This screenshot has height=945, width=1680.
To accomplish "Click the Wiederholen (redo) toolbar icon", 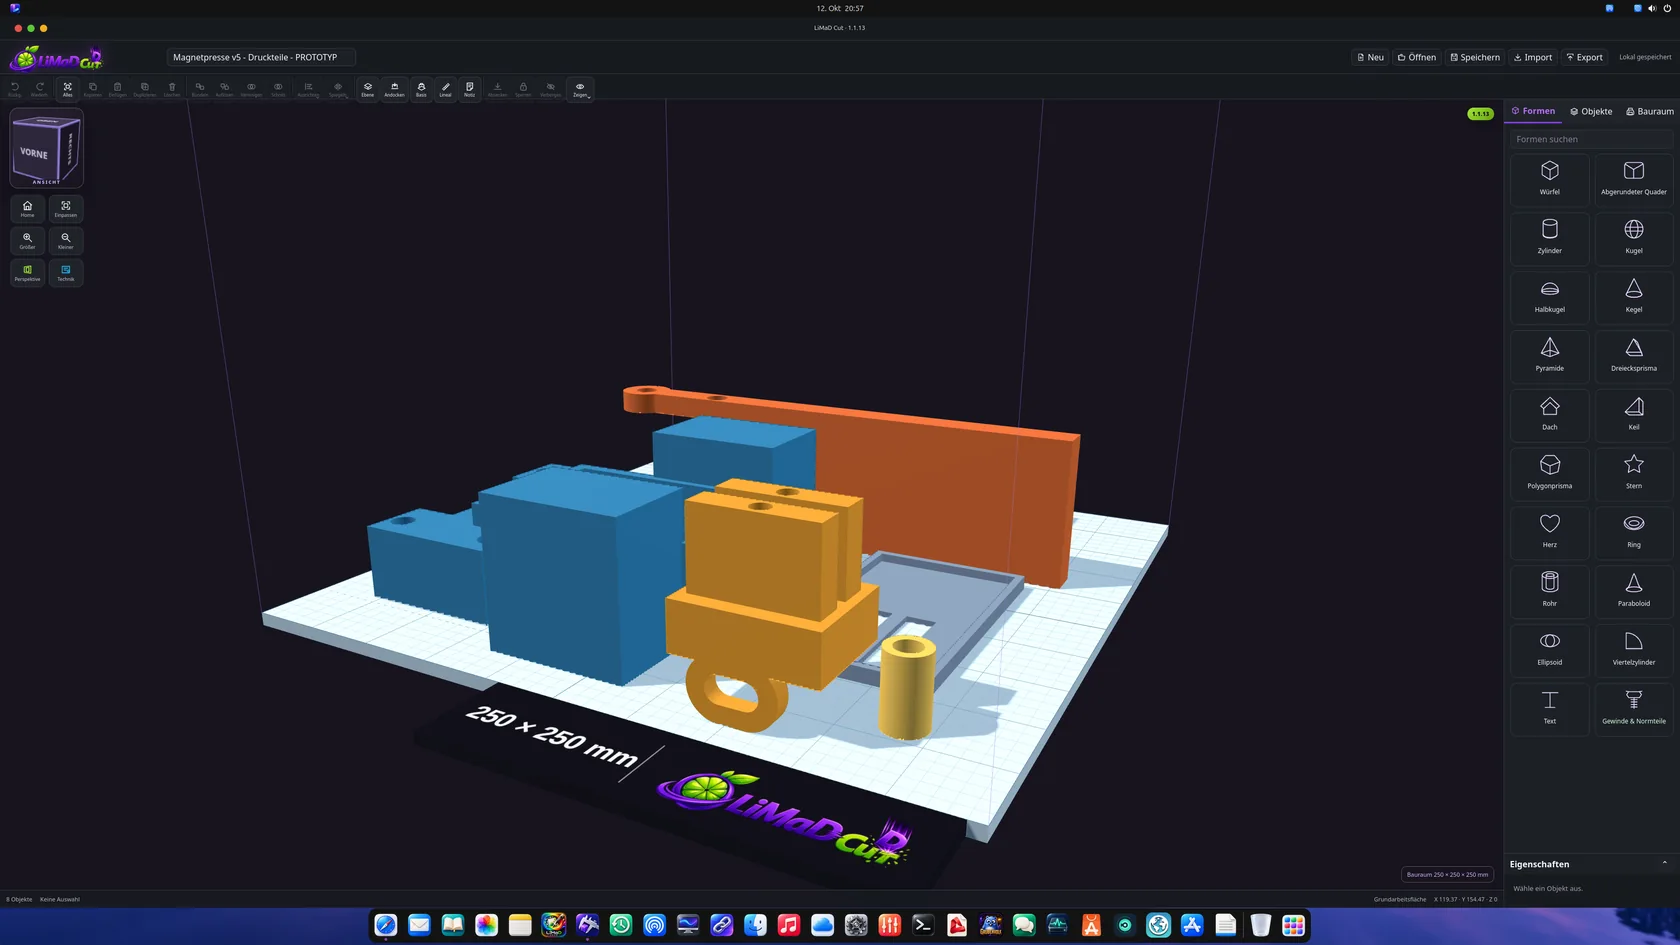I will click(39, 89).
